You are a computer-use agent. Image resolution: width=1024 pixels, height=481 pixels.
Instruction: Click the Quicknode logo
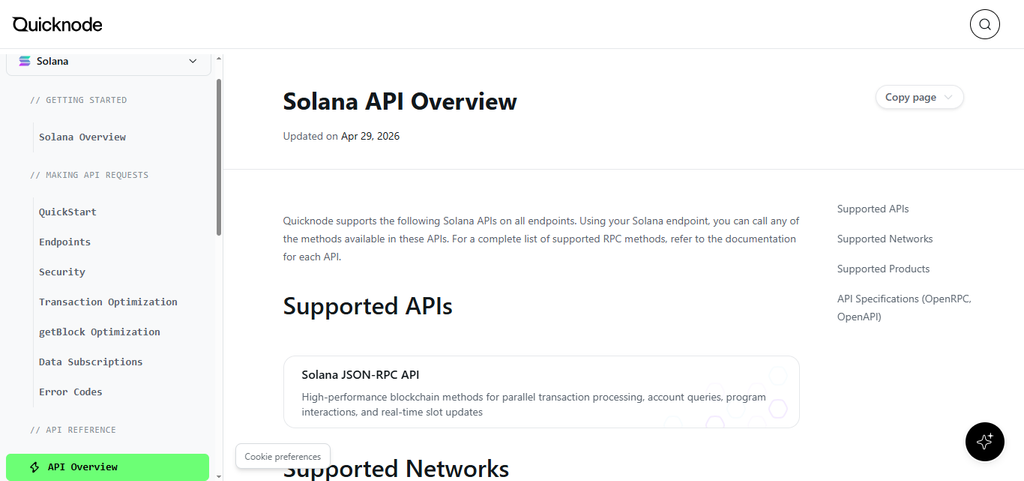point(57,24)
